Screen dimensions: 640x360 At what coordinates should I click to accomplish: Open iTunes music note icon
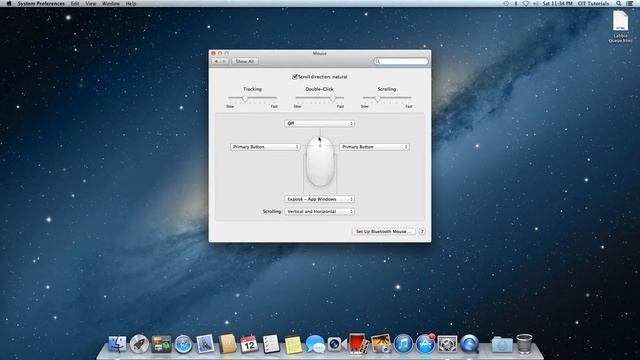pyautogui.click(x=403, y=344)
